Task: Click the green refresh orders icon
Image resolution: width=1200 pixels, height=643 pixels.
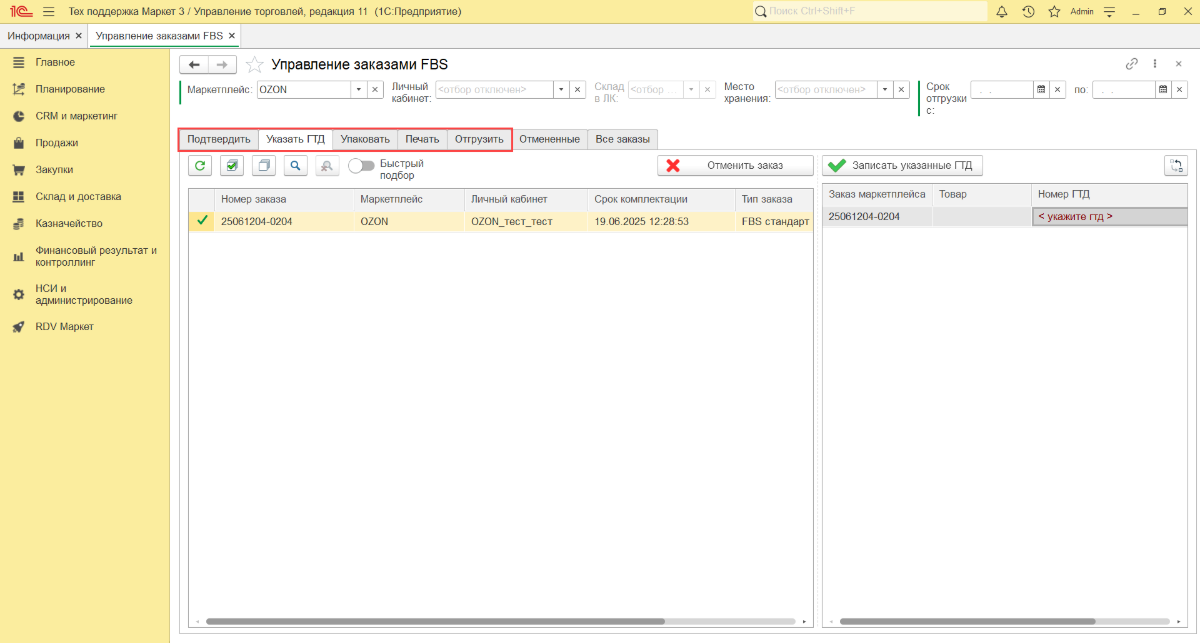Action: [x=200, y=166]
